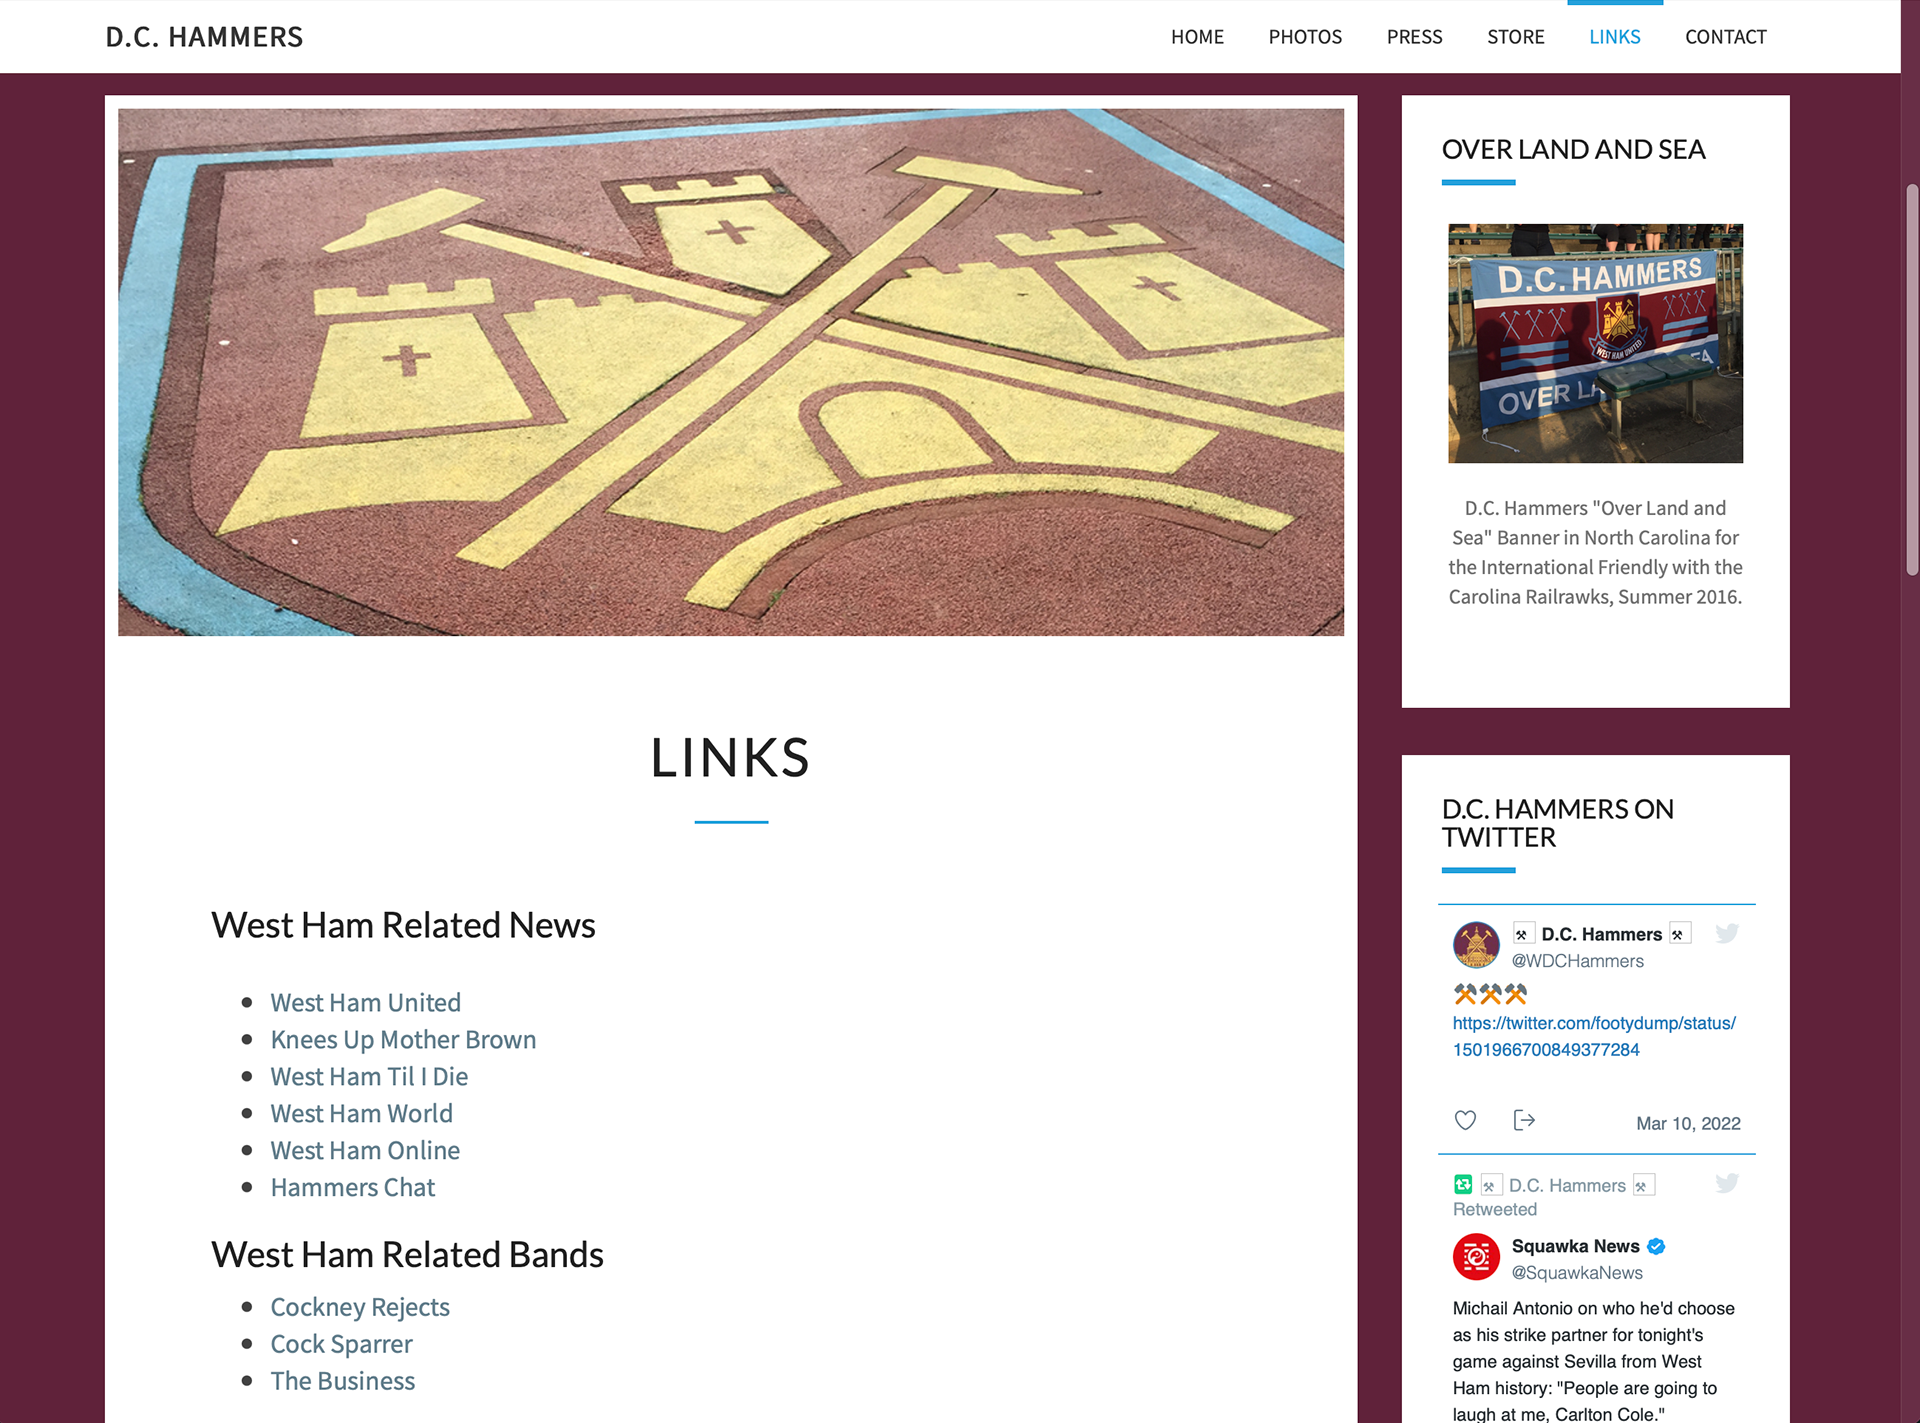Click the D.C. HAMMERS site title

coord(204,37)
